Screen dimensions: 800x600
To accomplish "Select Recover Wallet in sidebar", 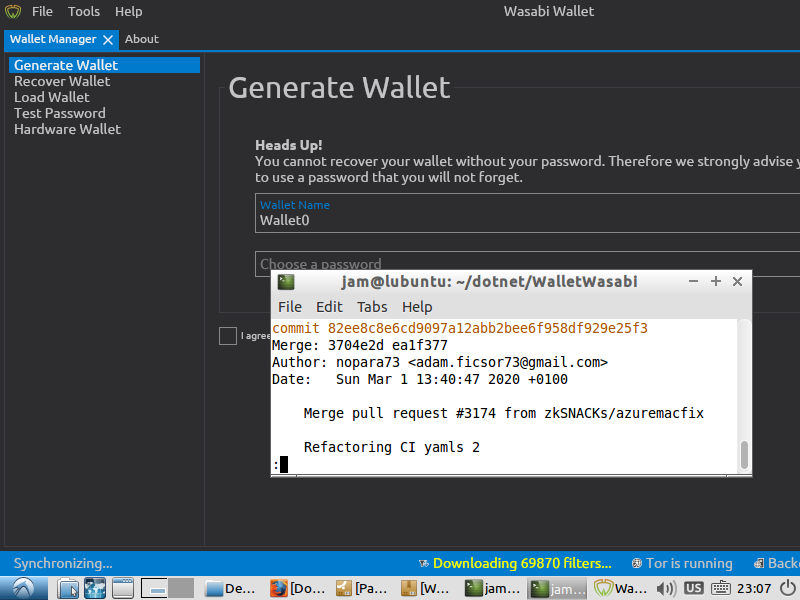I will coord(104,81).
